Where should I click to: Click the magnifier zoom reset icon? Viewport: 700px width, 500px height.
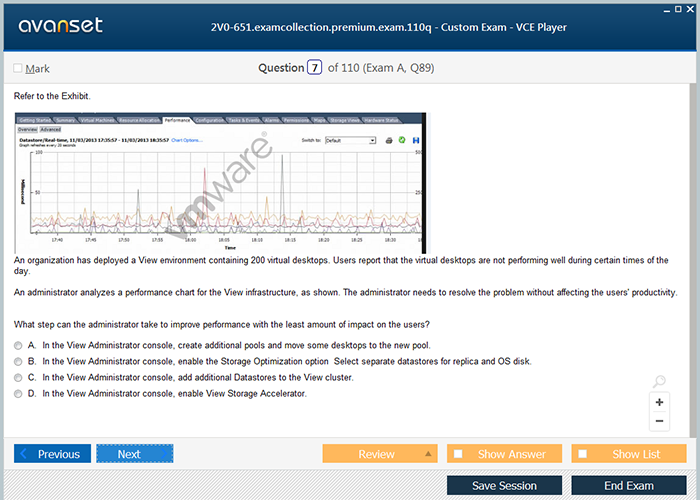658,382
